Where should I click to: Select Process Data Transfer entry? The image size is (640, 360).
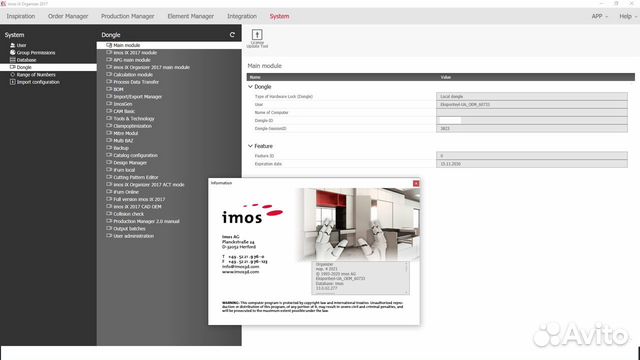coord(136,82)
